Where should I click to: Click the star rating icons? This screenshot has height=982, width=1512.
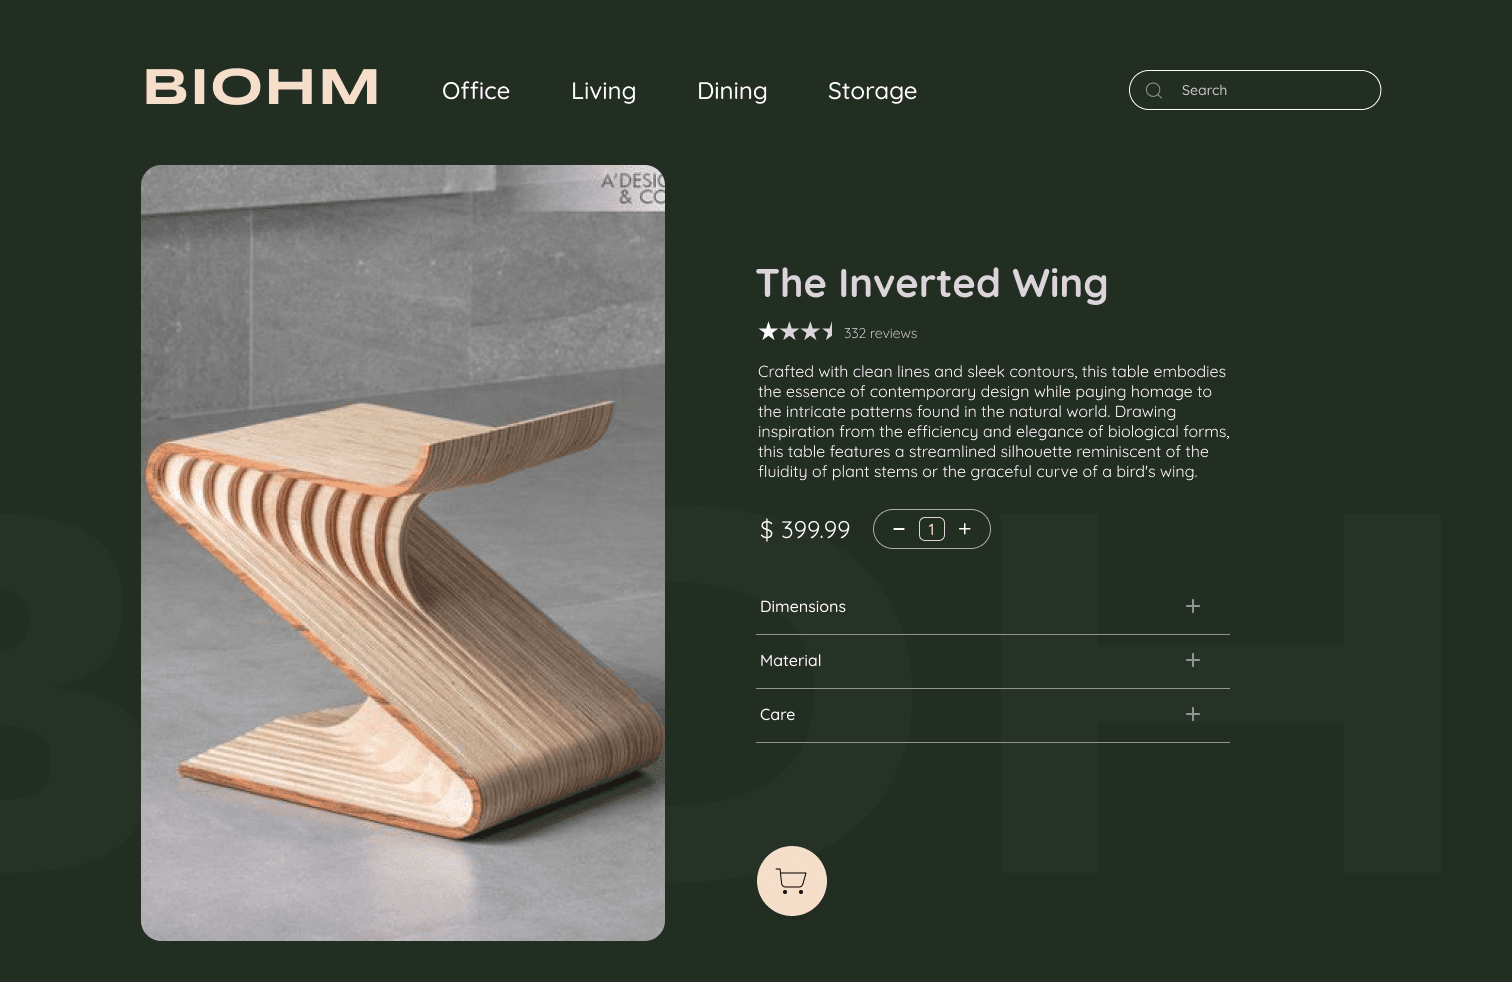796,331
